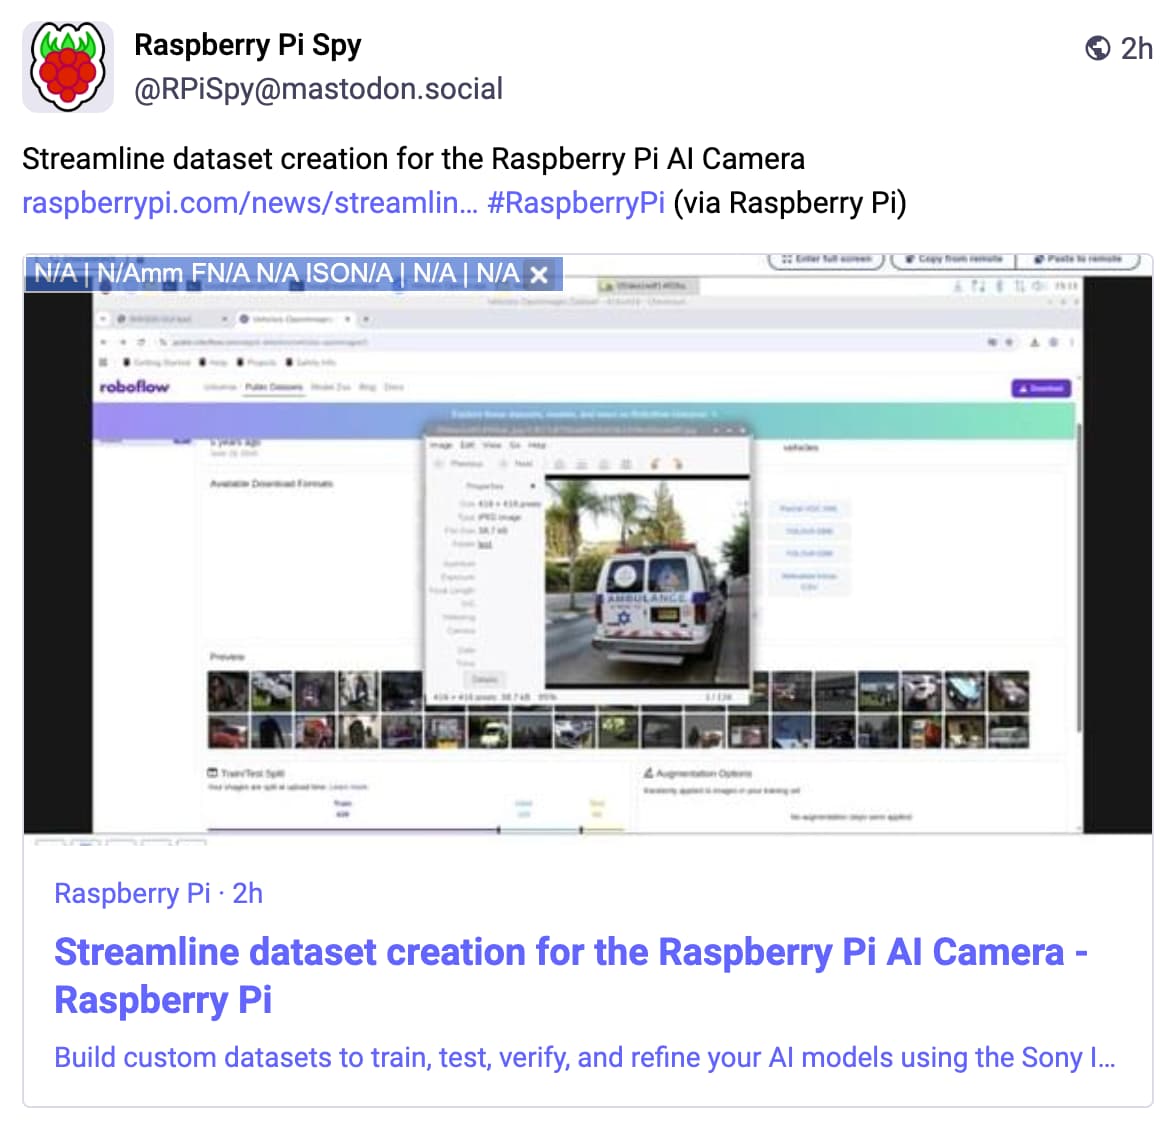Viewport: 1174px width, 1122px height.
Task: Open the Image menu in the viewer
Action: pyautogui.click(x=440, y=445)
